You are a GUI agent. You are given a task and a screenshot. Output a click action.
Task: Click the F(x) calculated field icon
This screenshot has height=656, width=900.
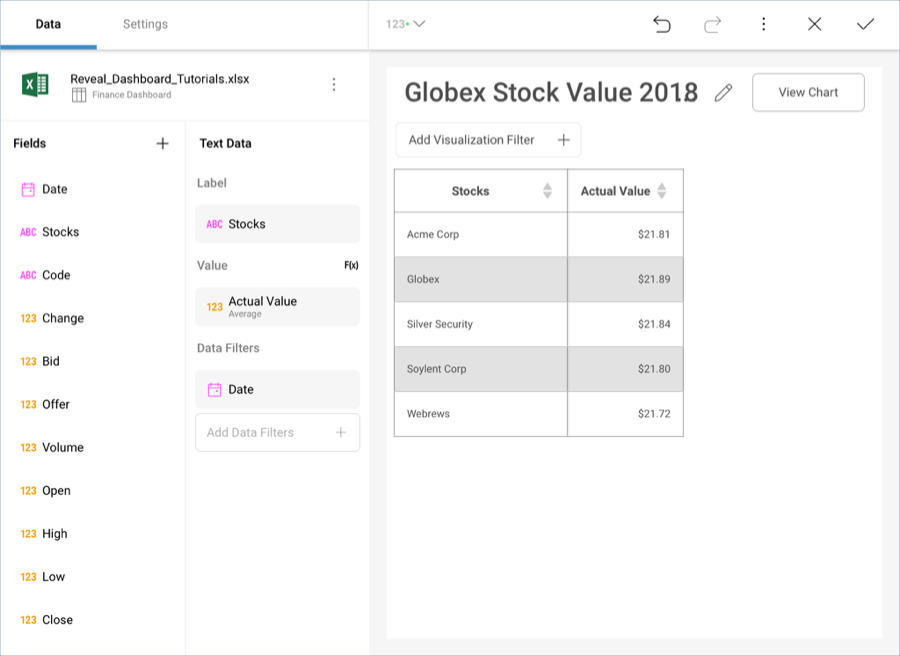[x=351, y=265]
